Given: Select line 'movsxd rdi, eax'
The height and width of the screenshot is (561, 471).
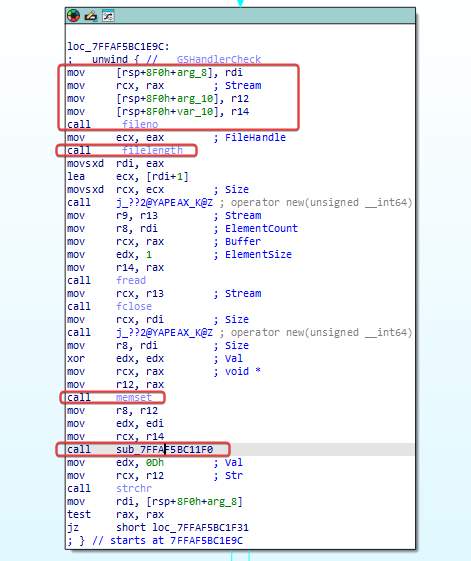Looking at the screenshot, I should [116, 164].
